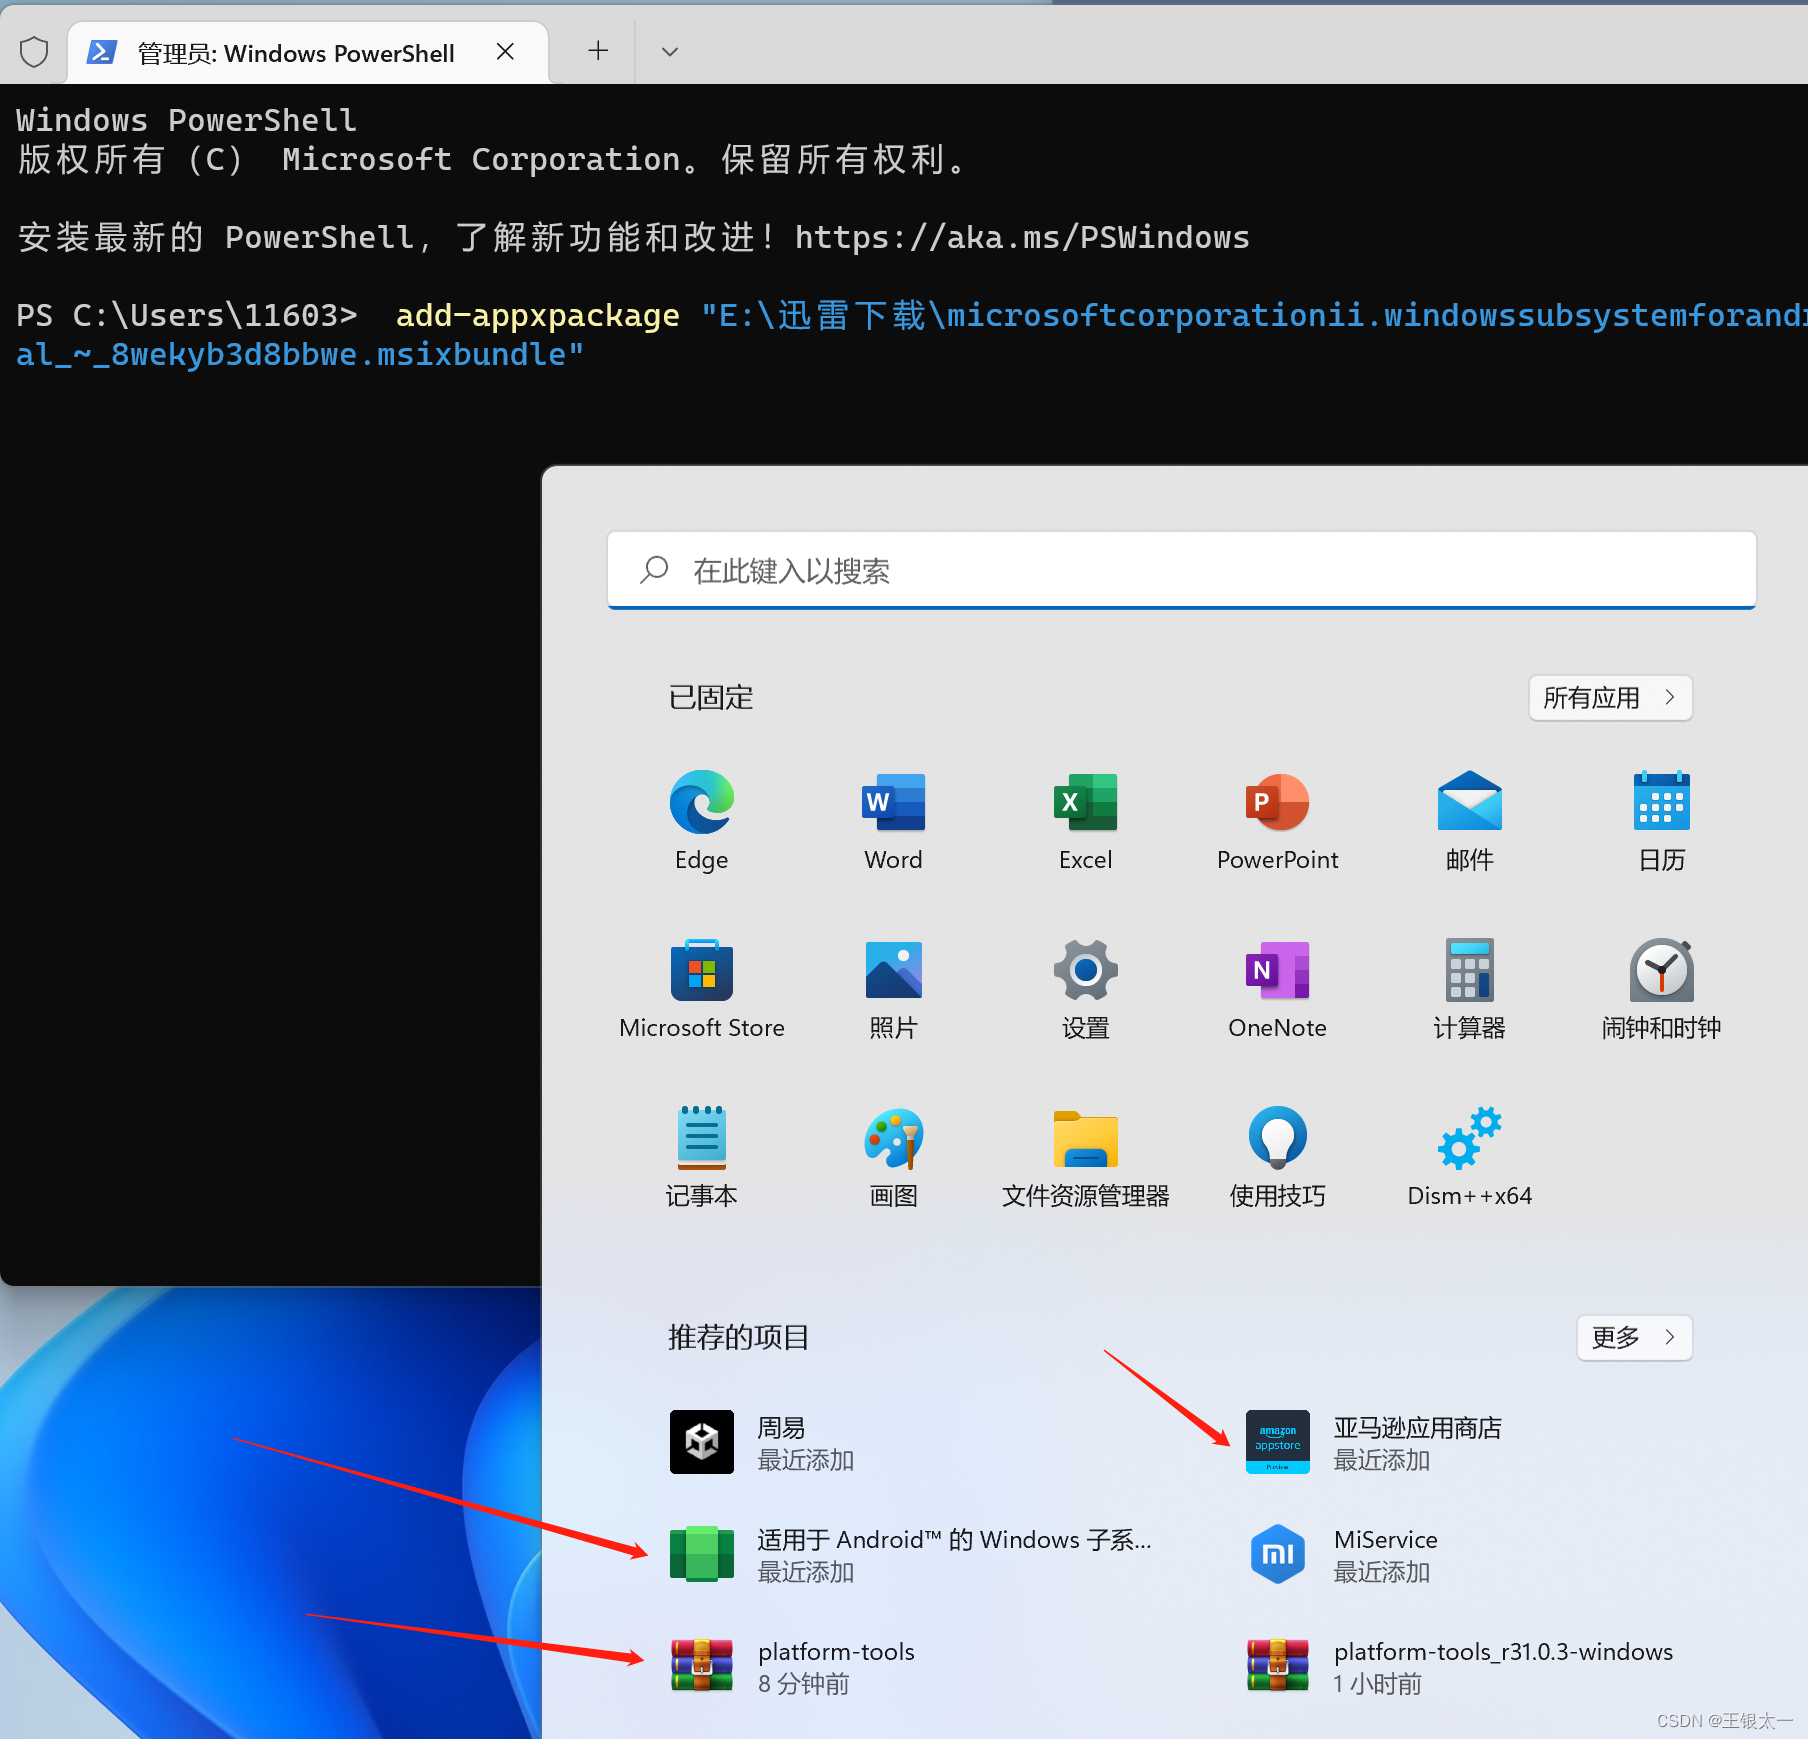The image size is (1808, 1739).
Task: Open the platform-tools archive from 8 分钟前
Action: click(x=793, y=1666)
